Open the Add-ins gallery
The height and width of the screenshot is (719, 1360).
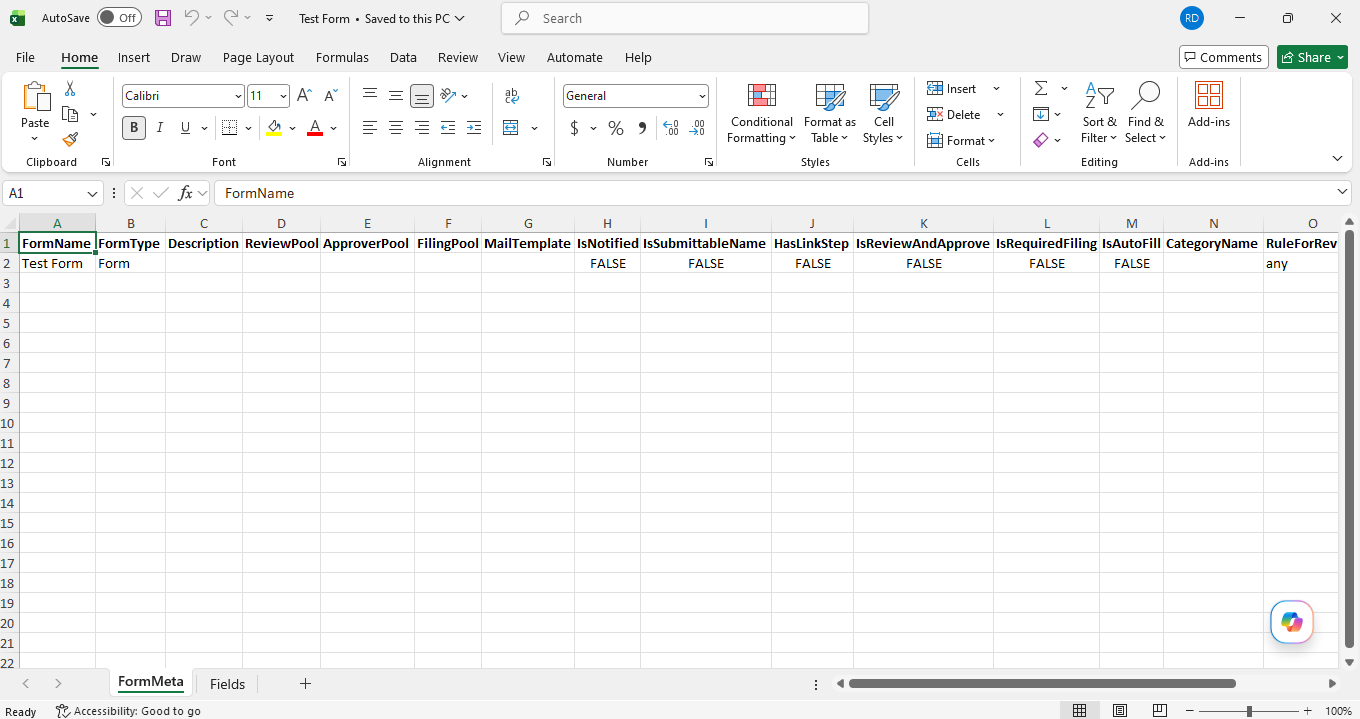[x=1209, y=105]
